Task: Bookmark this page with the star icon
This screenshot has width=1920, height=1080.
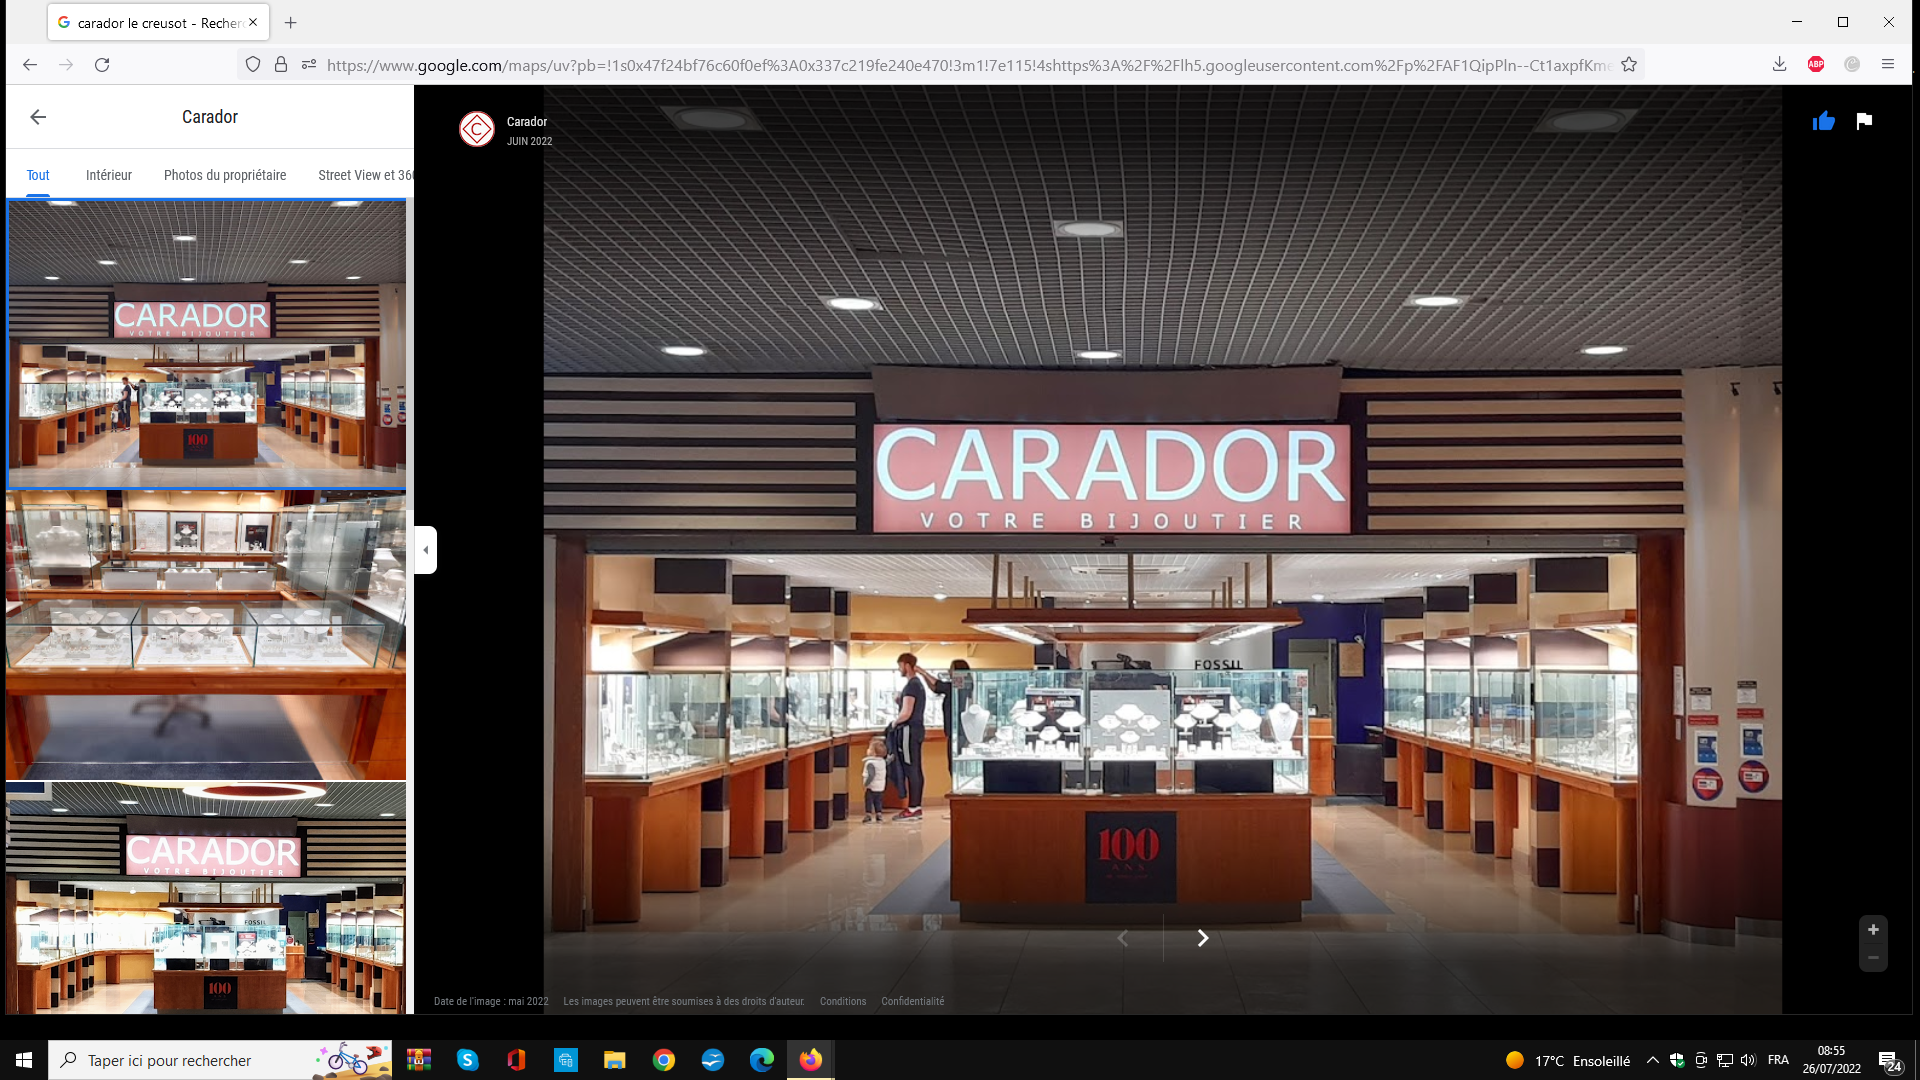Action: [x=1629, y=65]
